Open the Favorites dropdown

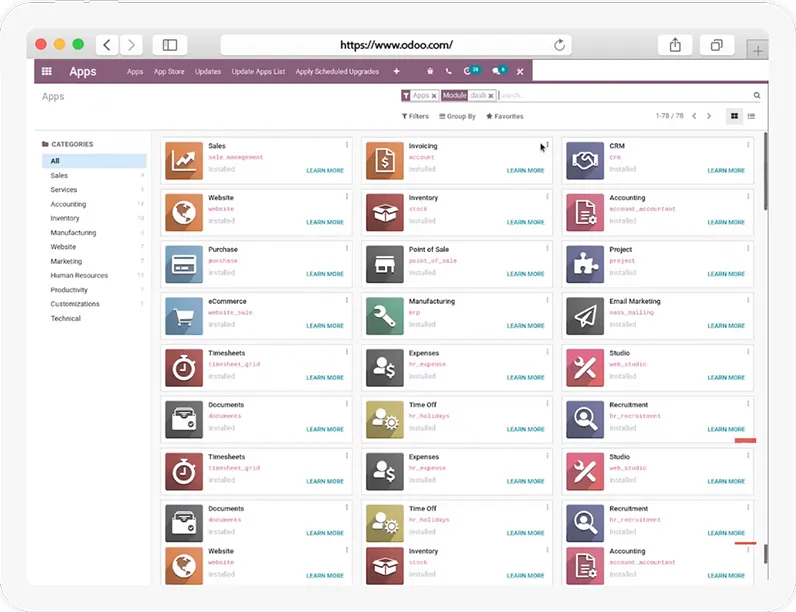coord(505,116)
